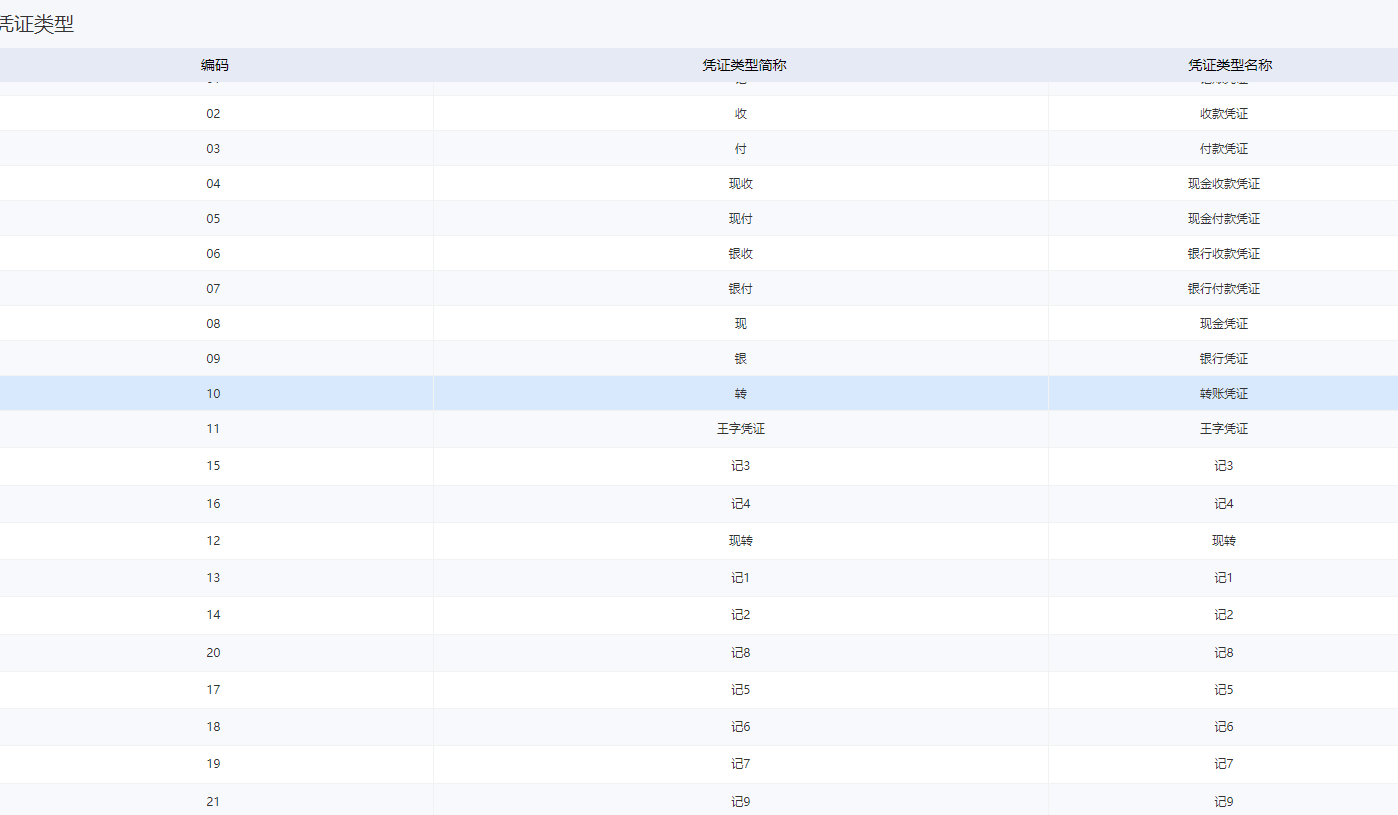1398x815 pixels.
Task: Select the code 16 cell
Action: tap(214, 504)
